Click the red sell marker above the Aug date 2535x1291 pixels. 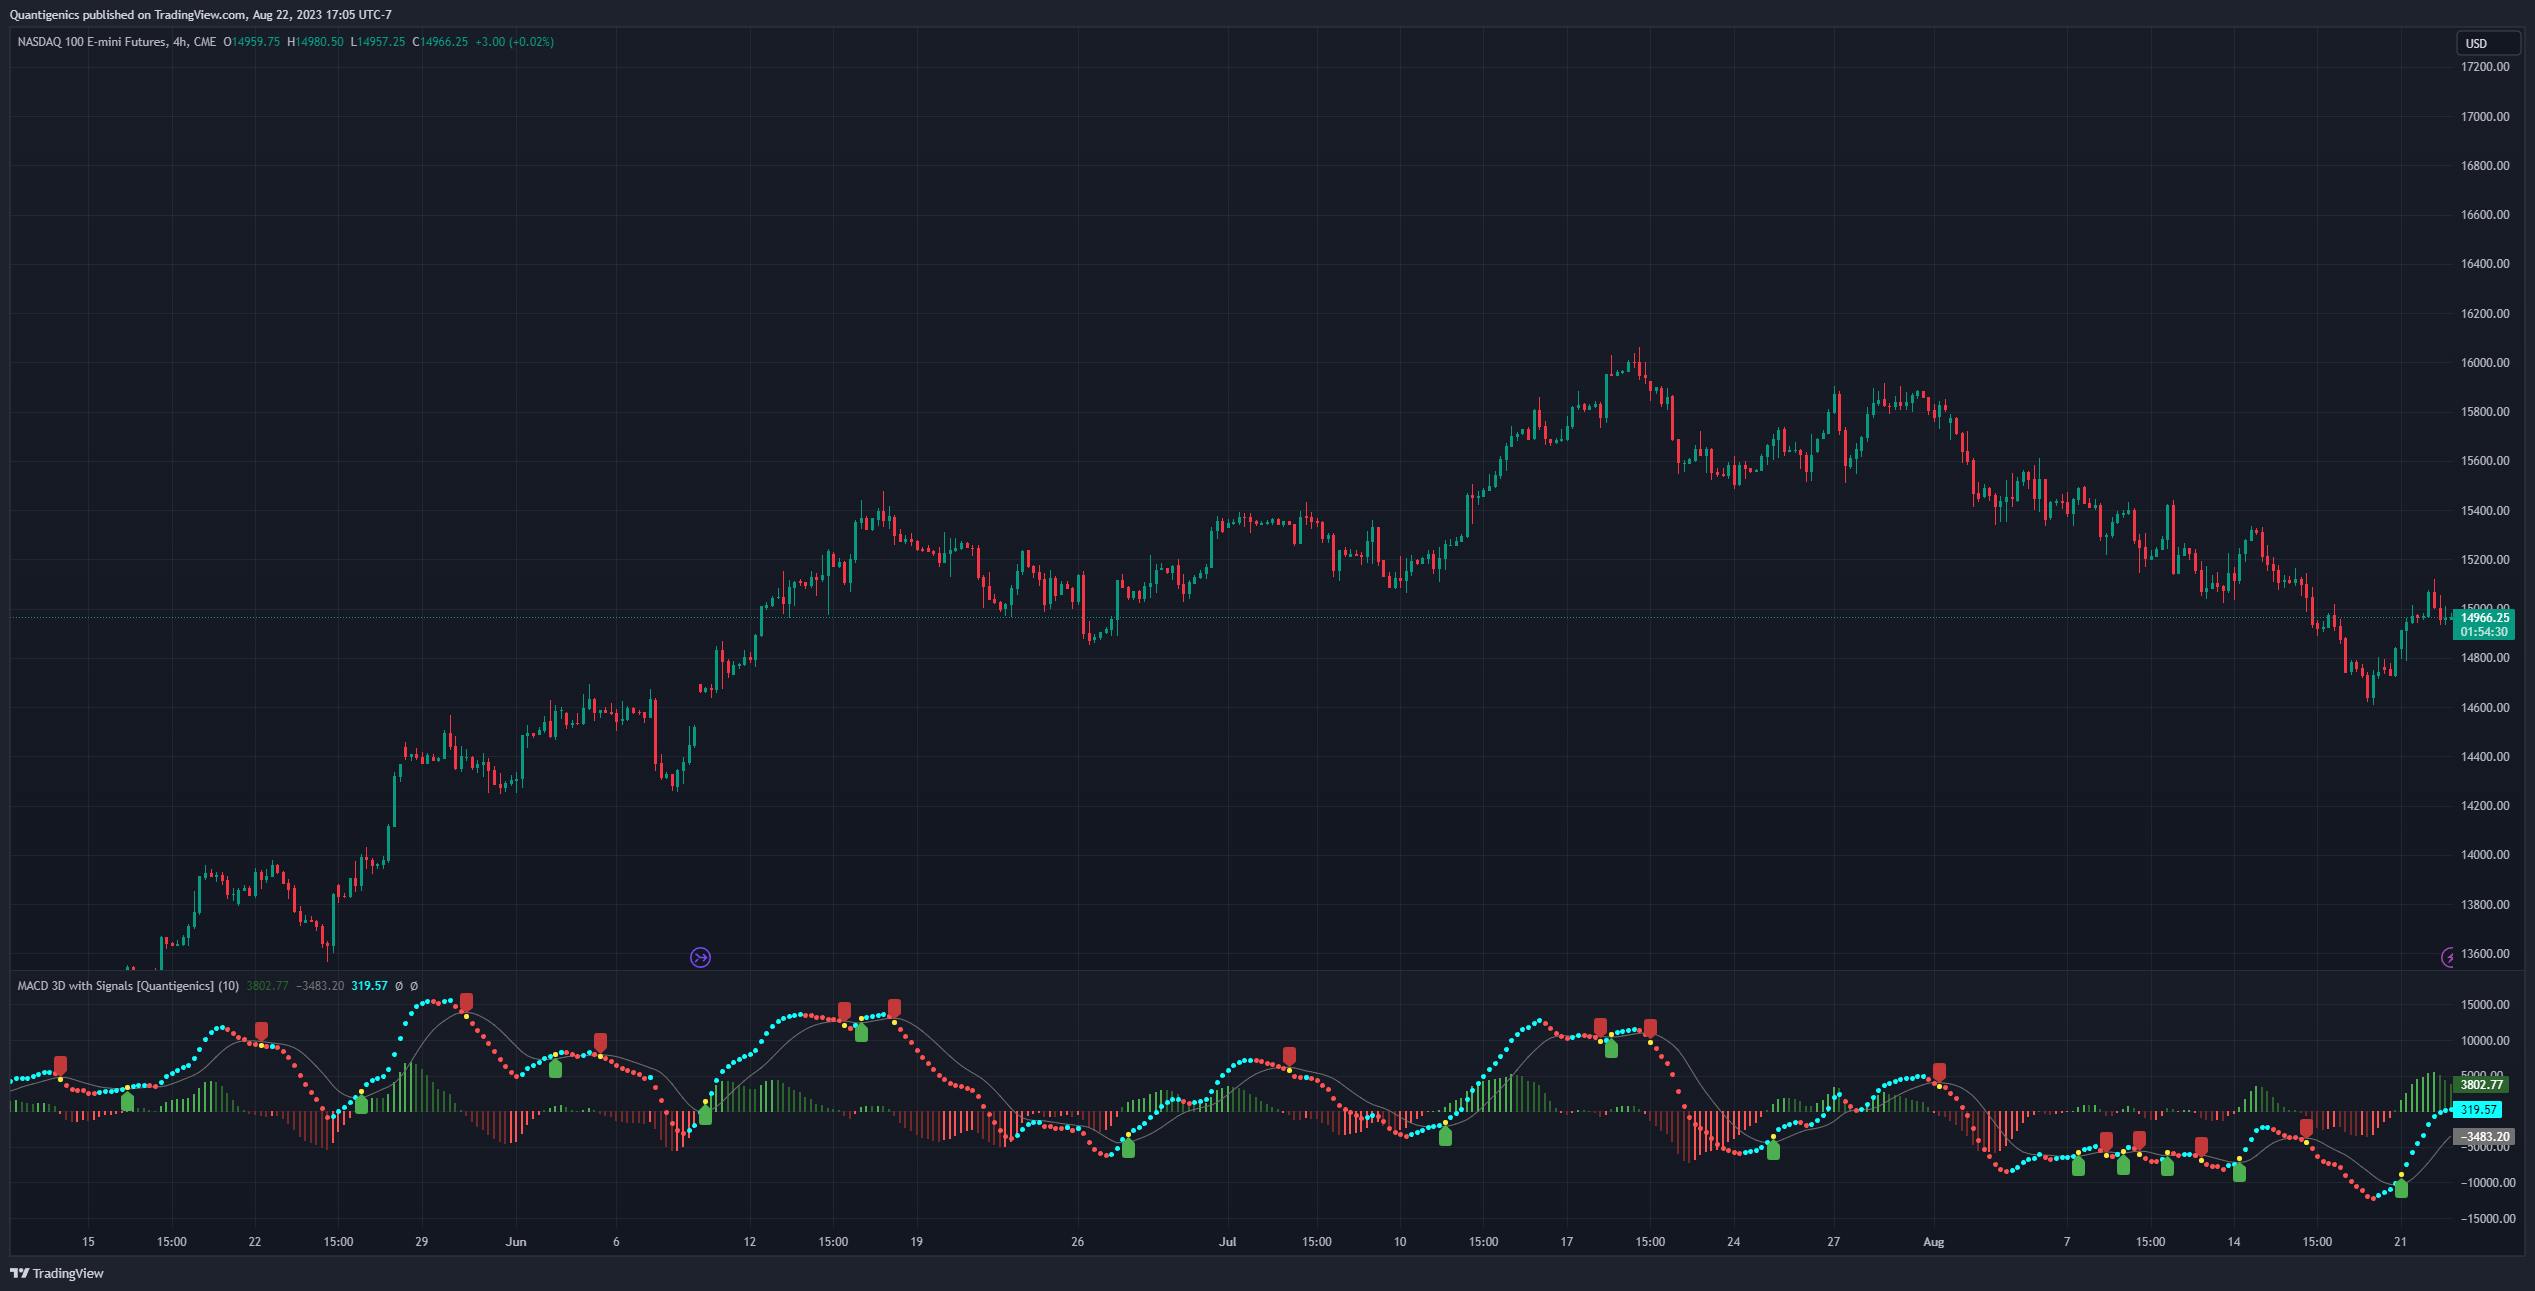pyautogui.click(x=1939, y=1072)
